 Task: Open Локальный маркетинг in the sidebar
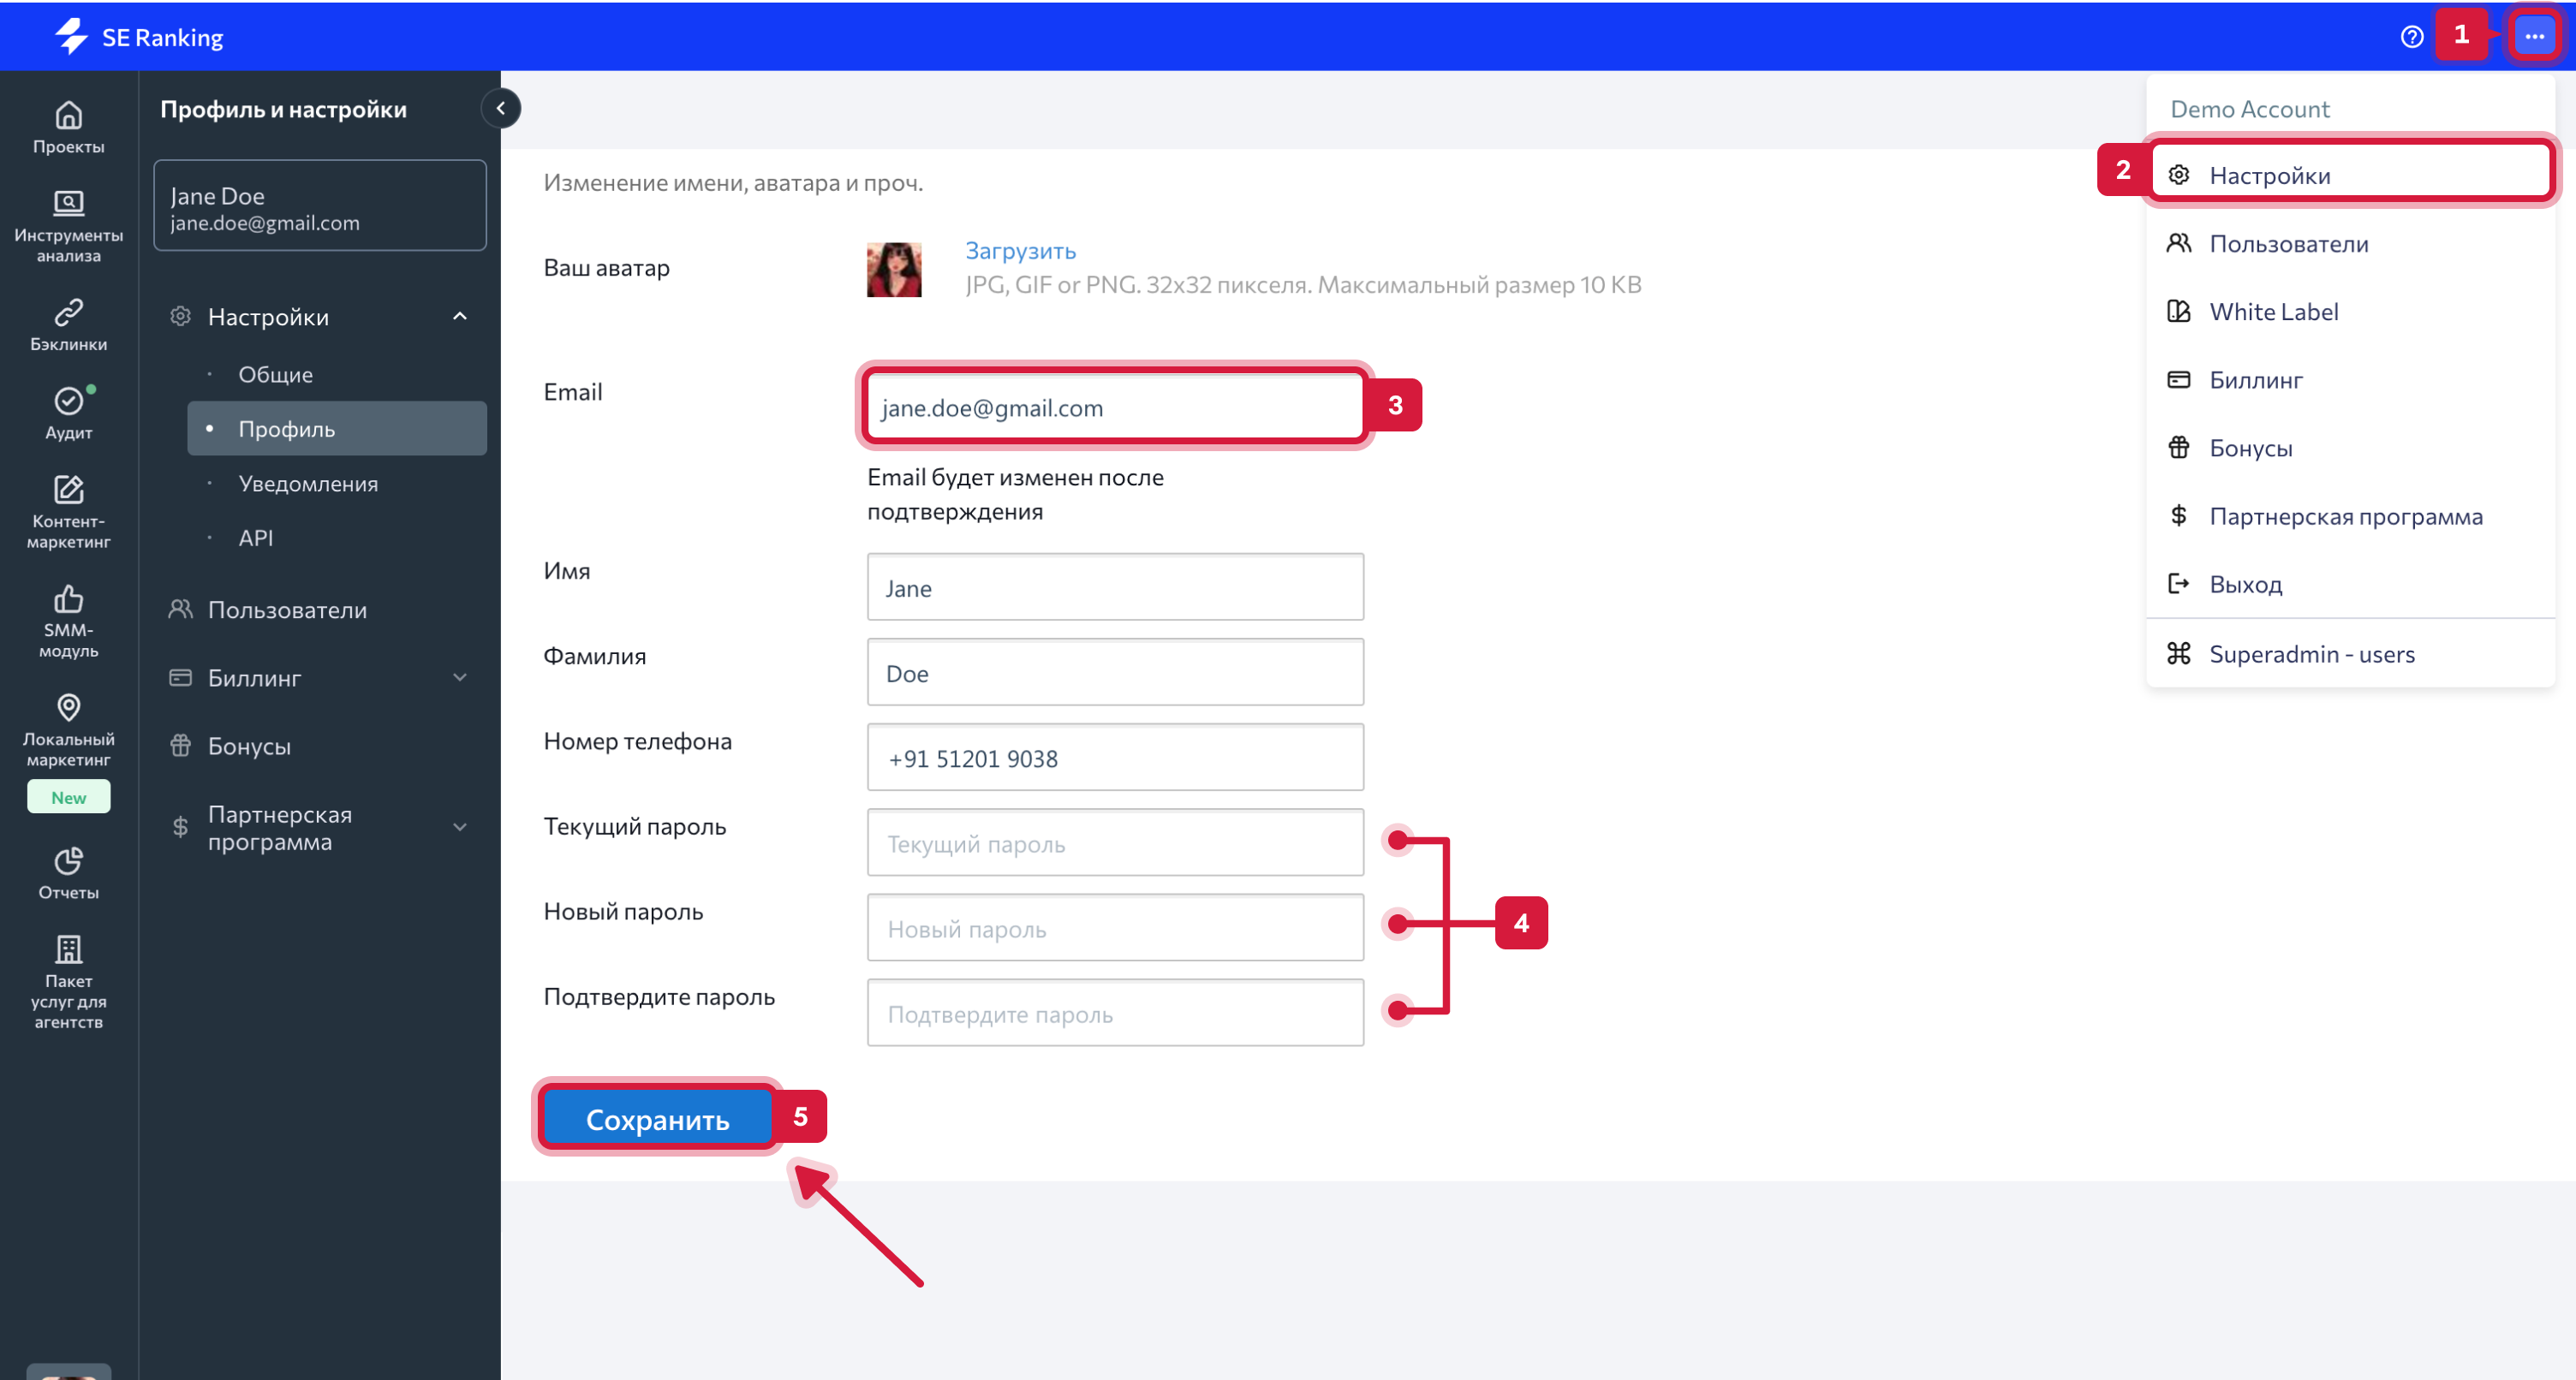[x=68, y=730]
